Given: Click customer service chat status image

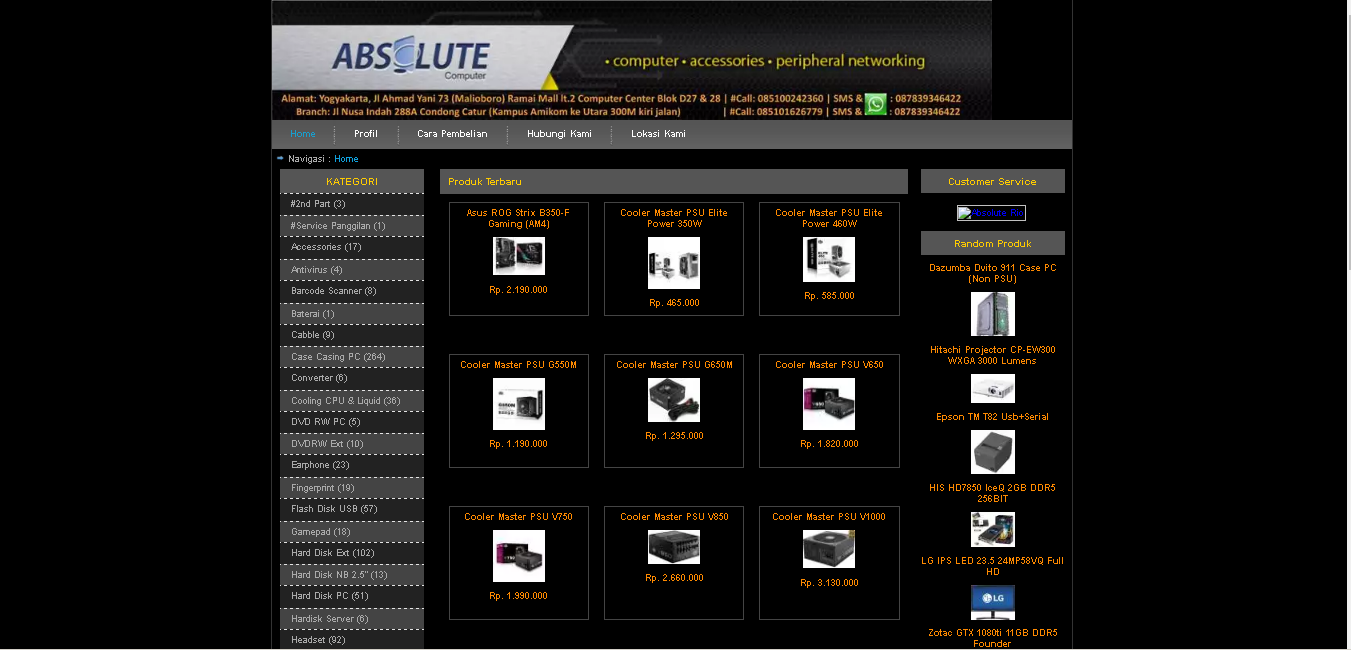Looking at the screenshot, I should [x=991, y=213].
